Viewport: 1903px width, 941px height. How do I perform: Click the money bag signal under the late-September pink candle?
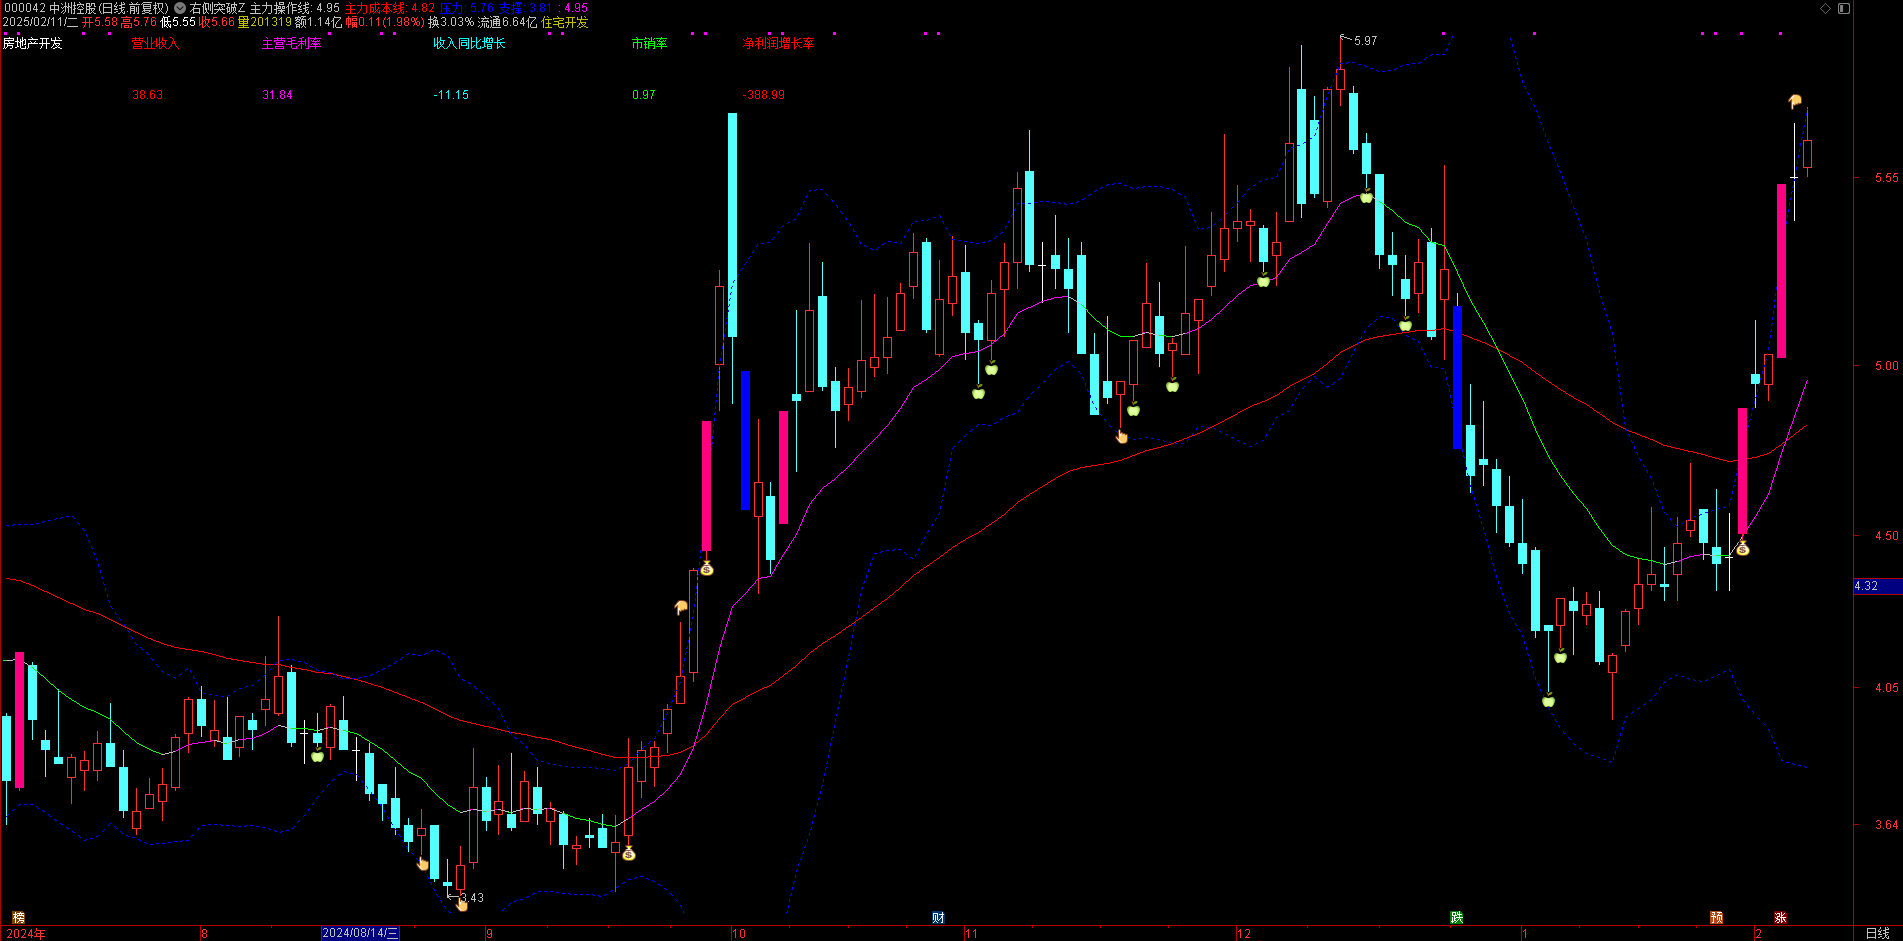point(706,568)
